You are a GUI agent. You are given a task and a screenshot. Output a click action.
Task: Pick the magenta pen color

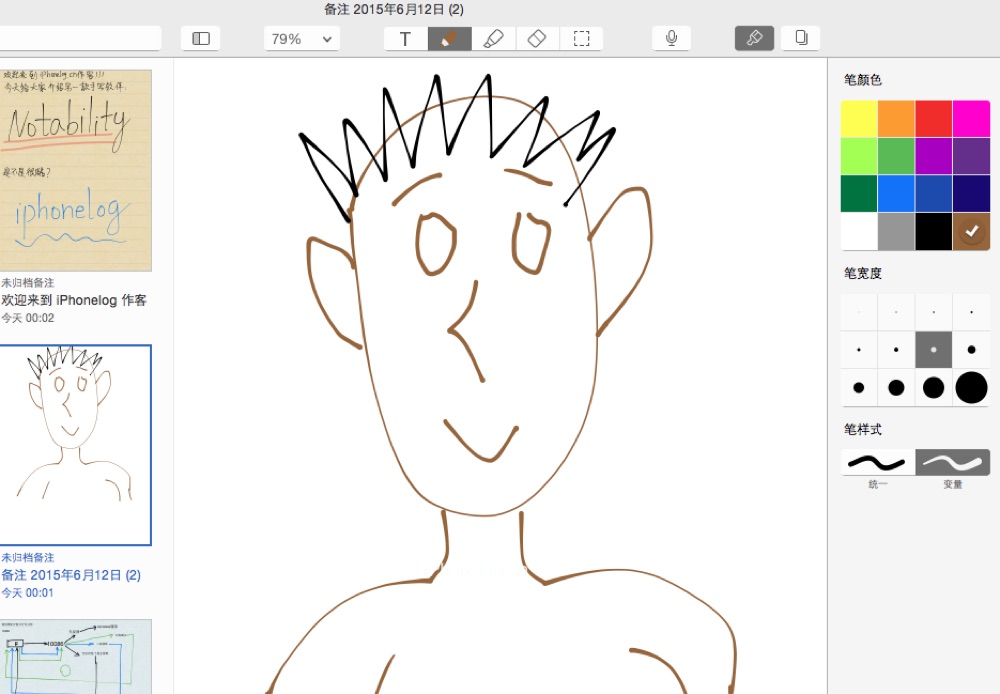click(x=971, y=119)
